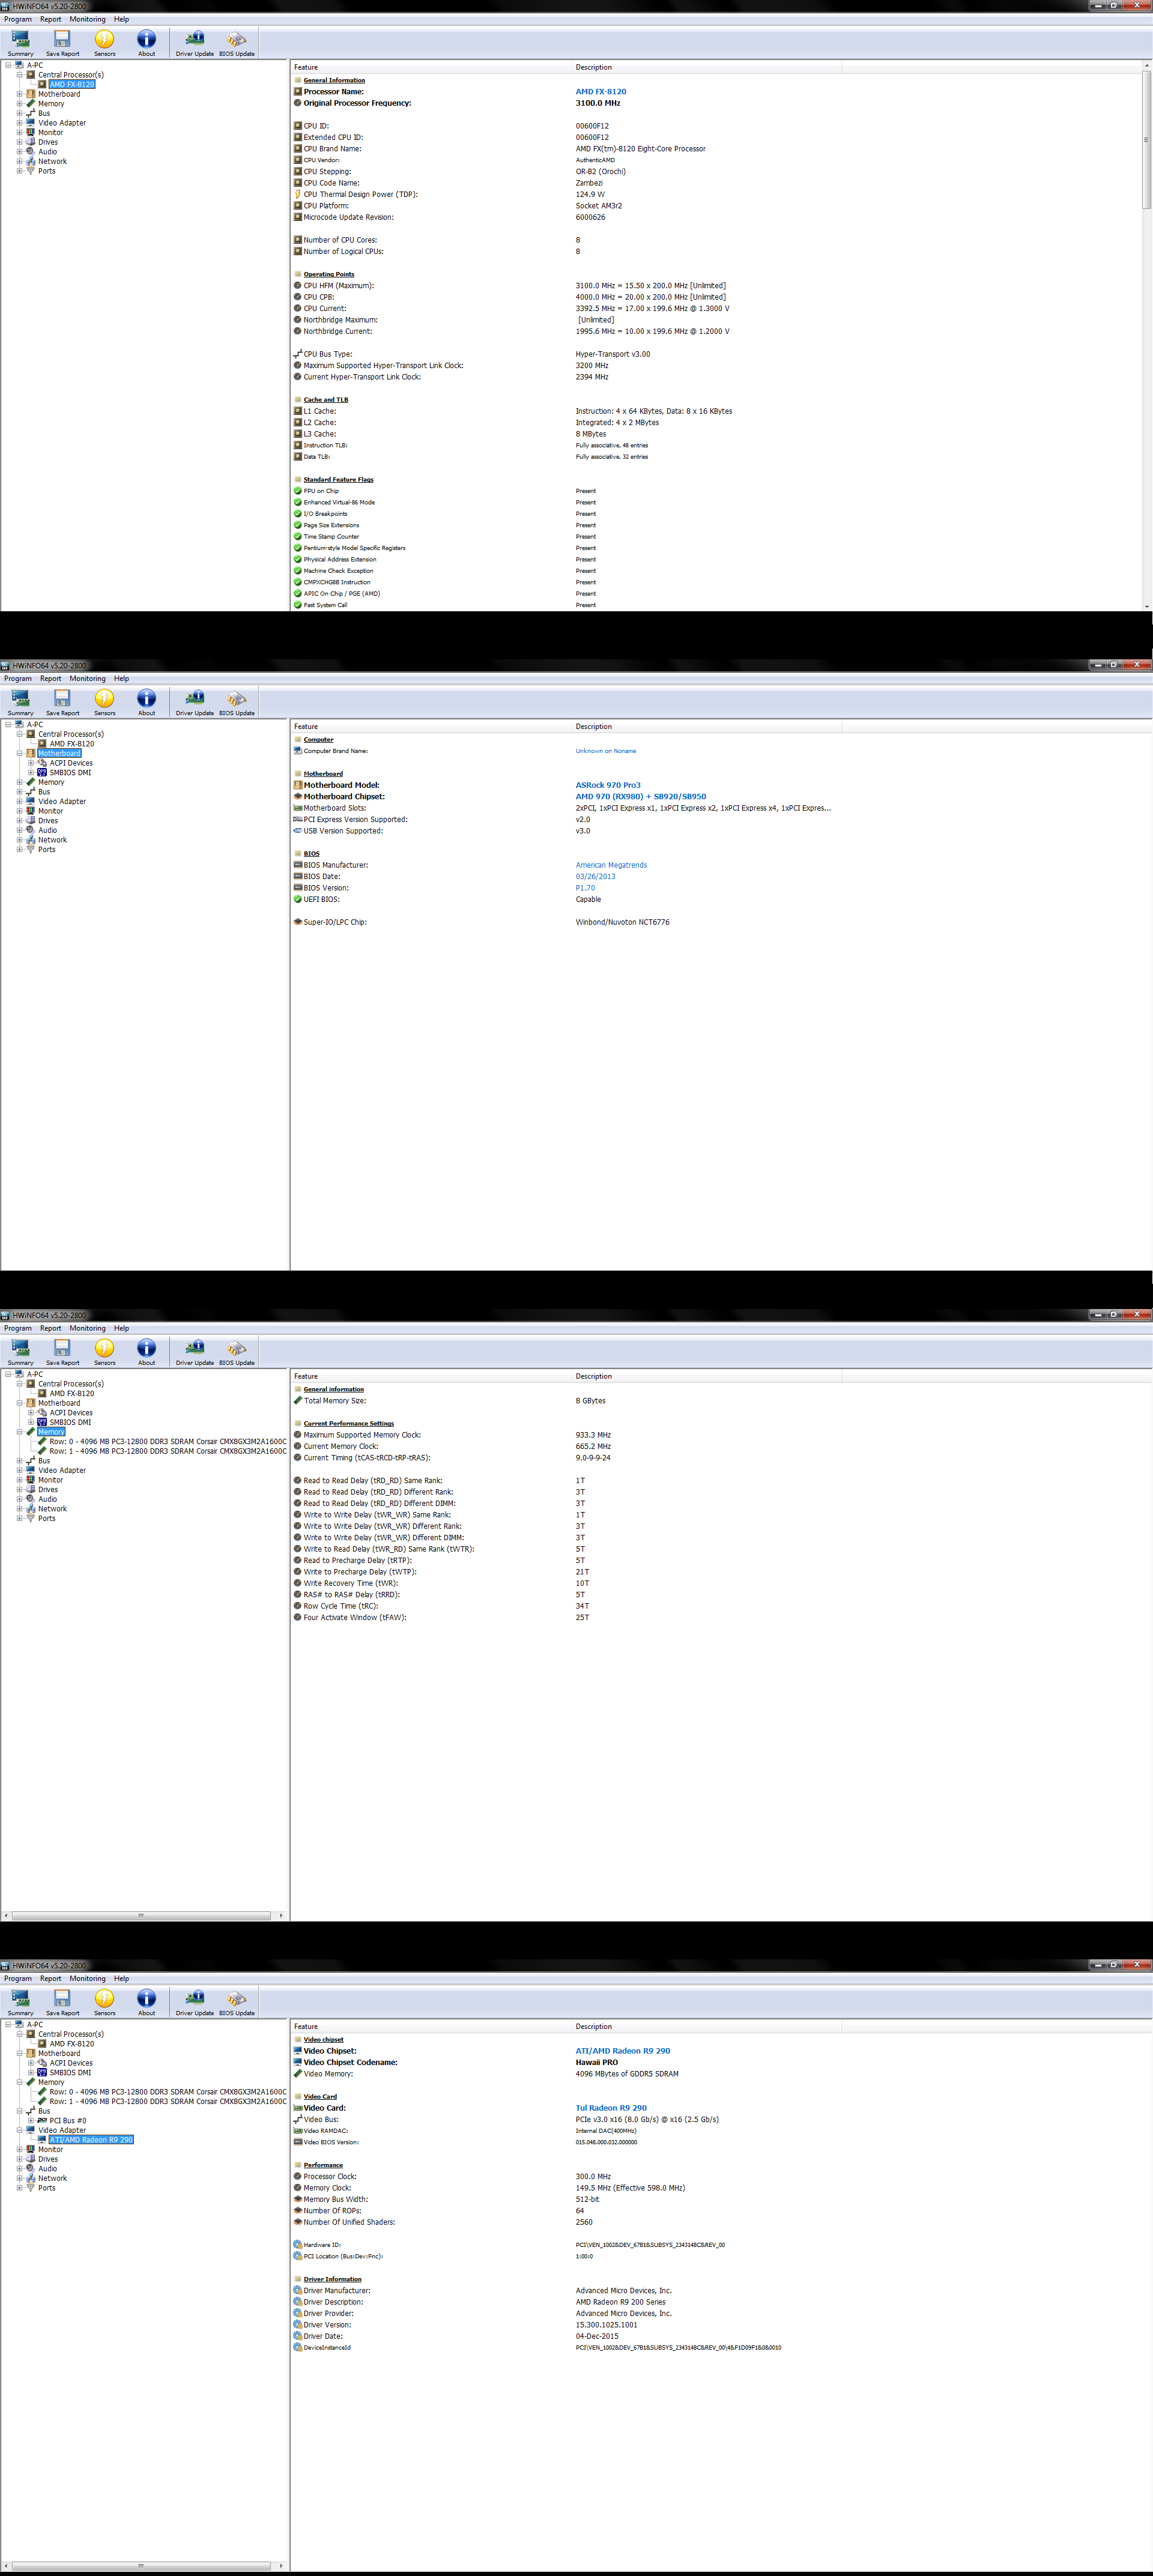Viewport: 1153px width, 2576px height.
Task: Click Driver Update icon in Radeon R9 290 window
Action: pyautogui.click(x=195, y=2000)
